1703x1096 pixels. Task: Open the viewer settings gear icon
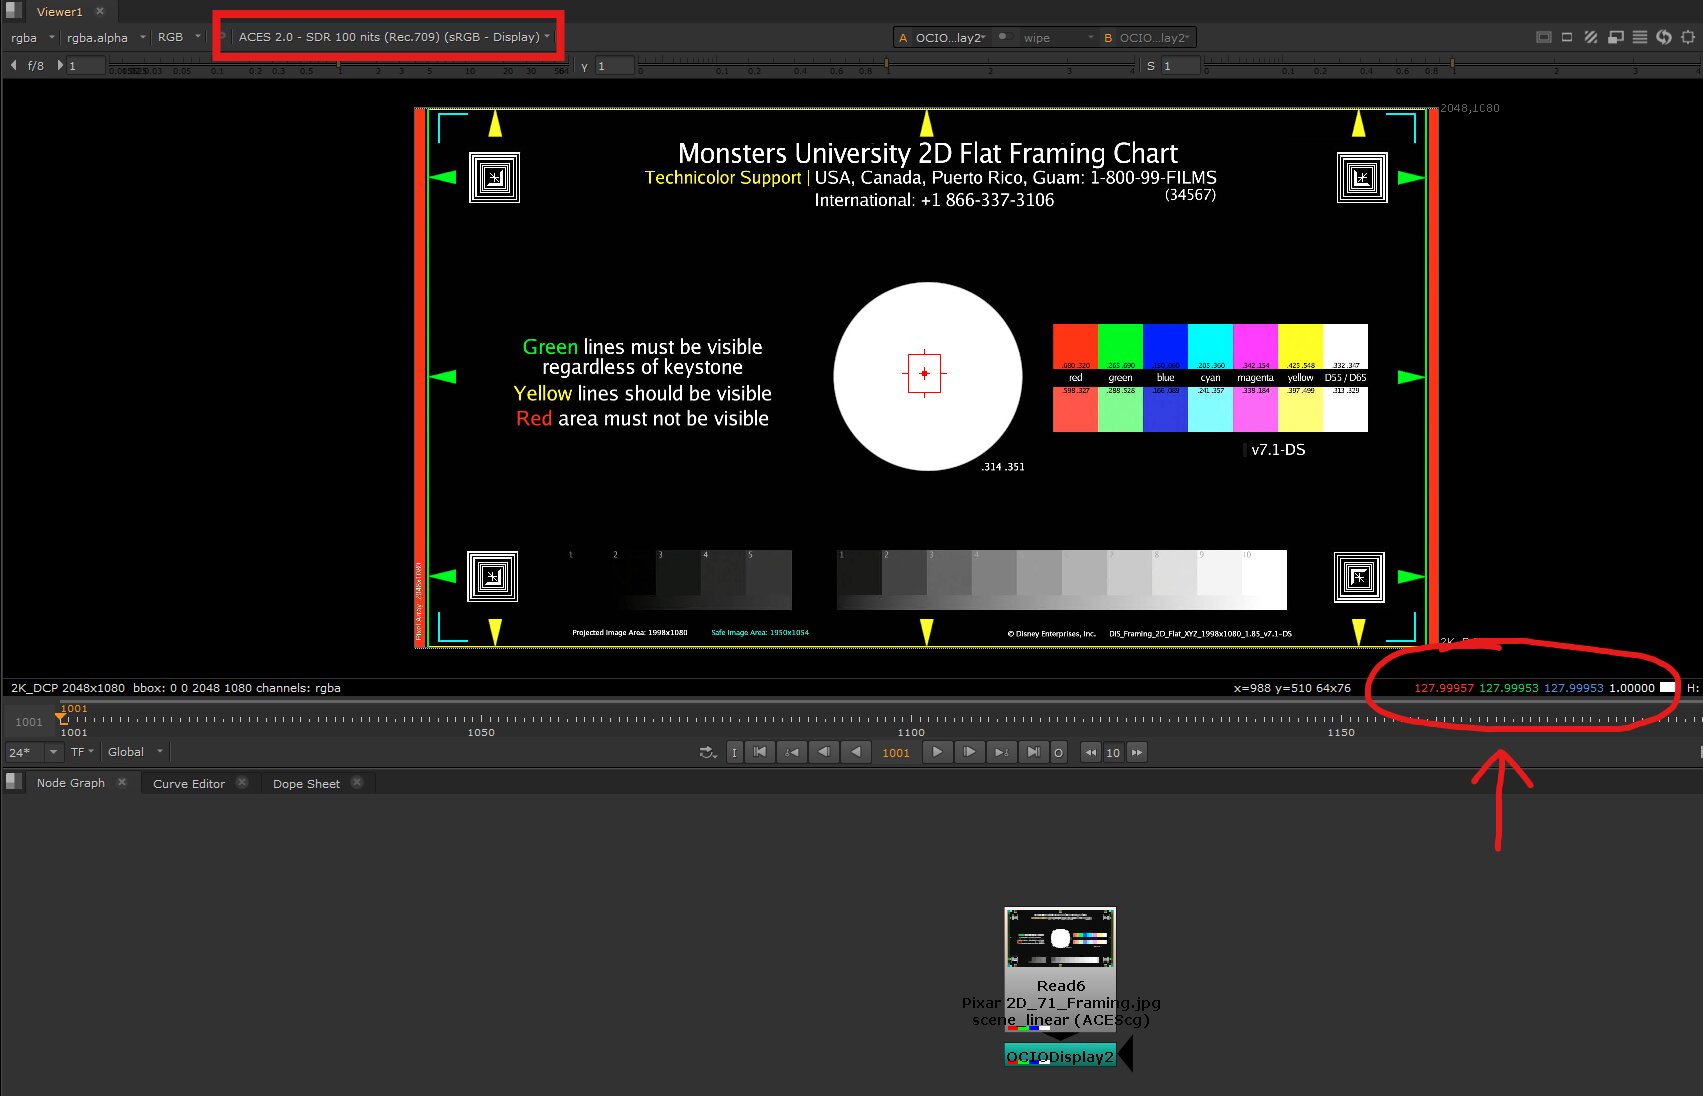pyautogui.click(x=1688, y=37)
